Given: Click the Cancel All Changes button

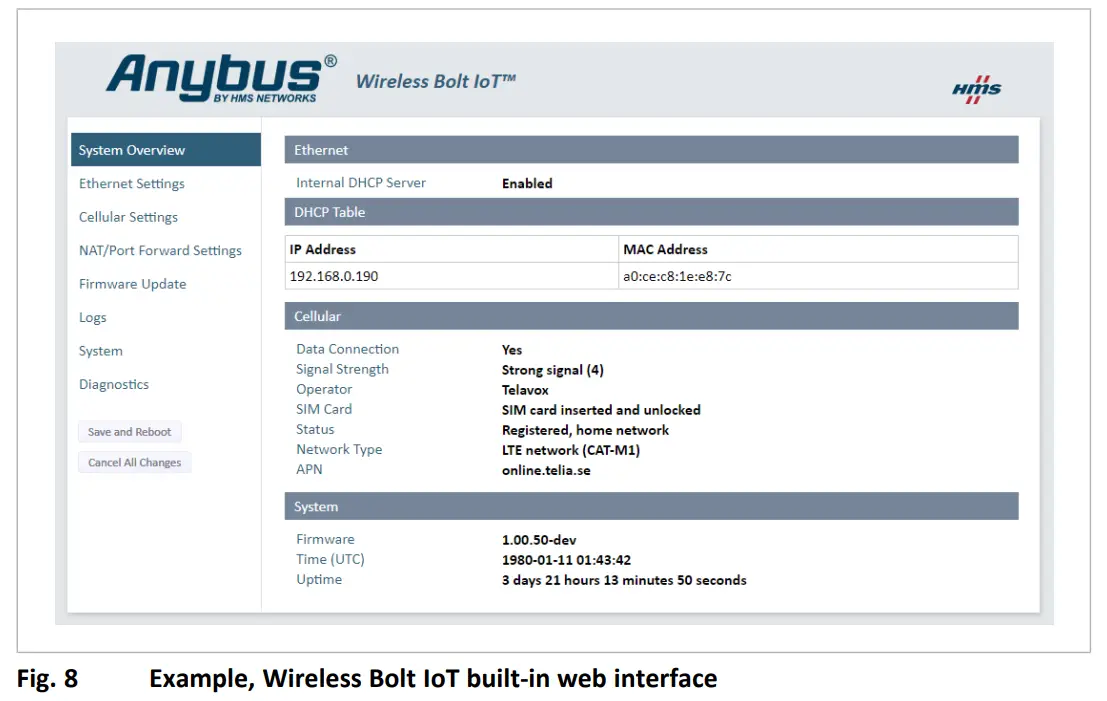Looking at the screenshot, I should pyautogui.click(x=134, y=462).
